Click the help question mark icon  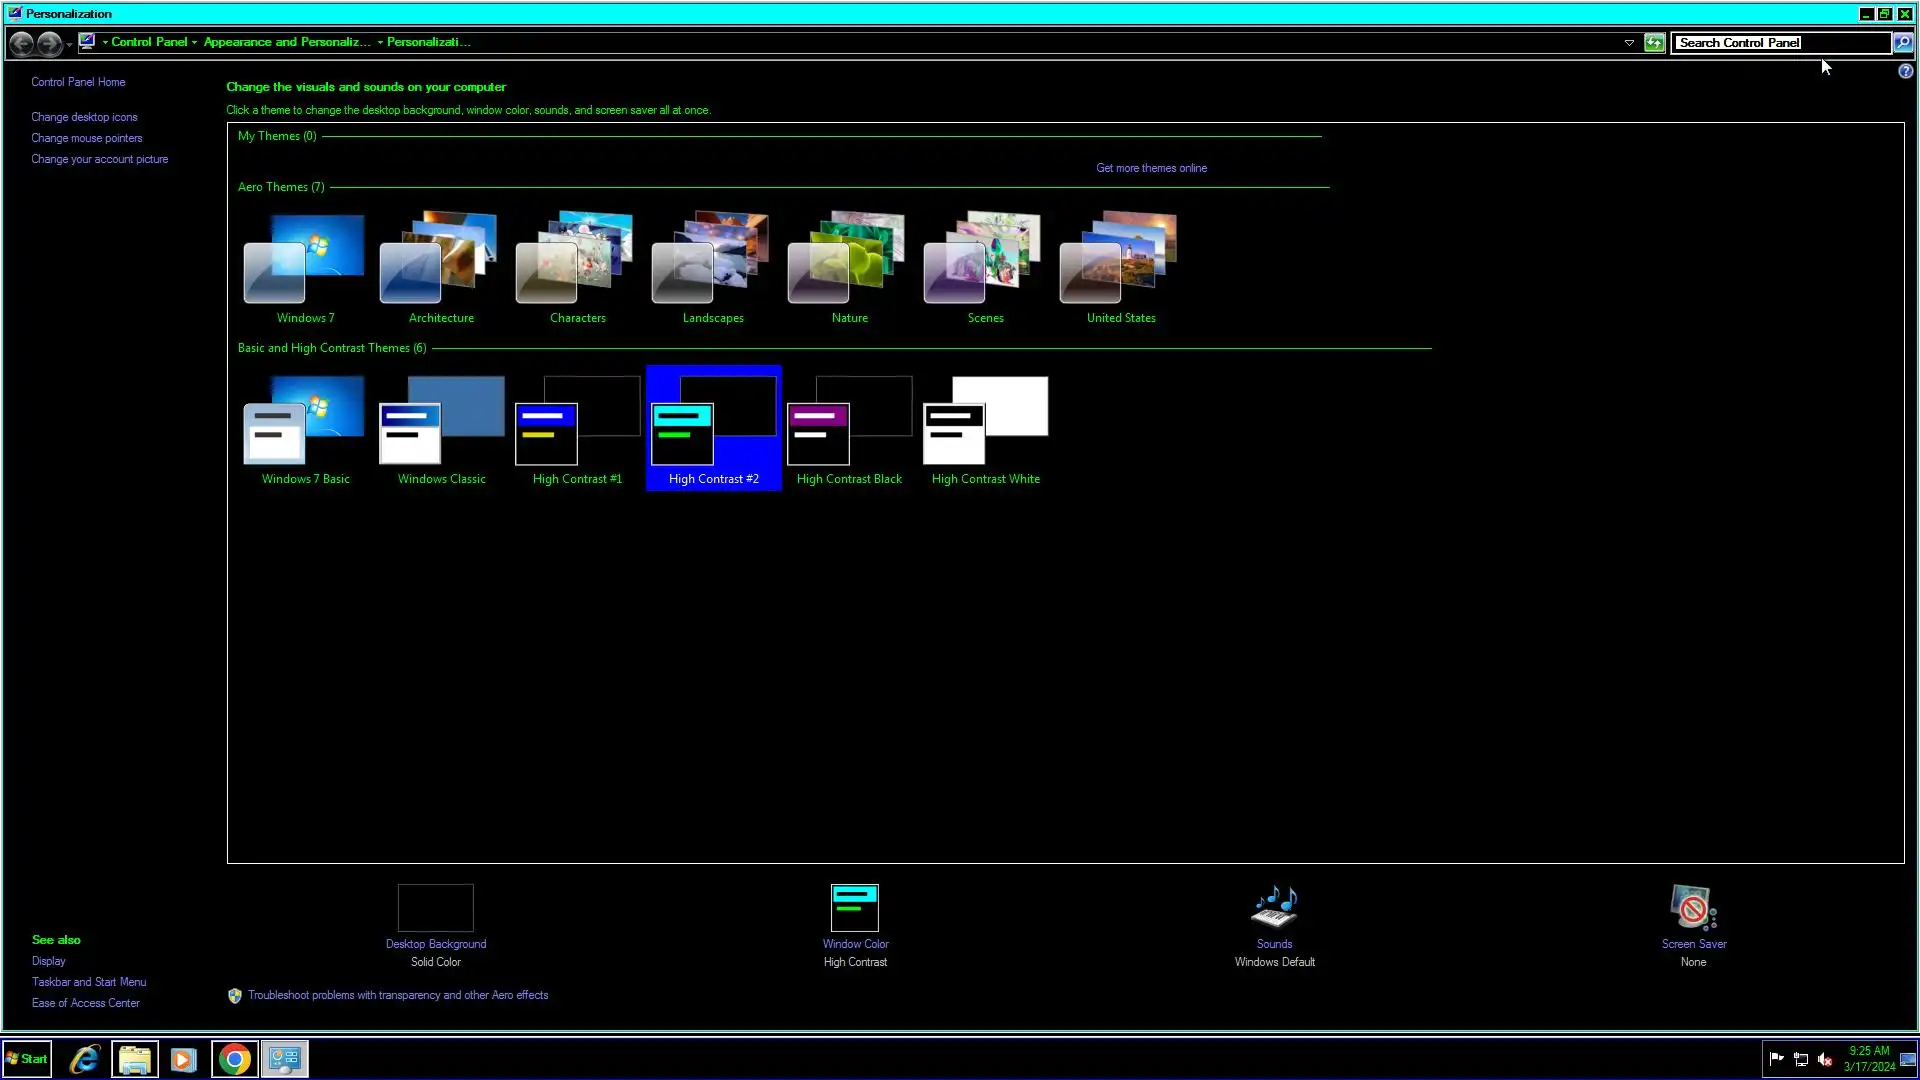(1905, 71)
